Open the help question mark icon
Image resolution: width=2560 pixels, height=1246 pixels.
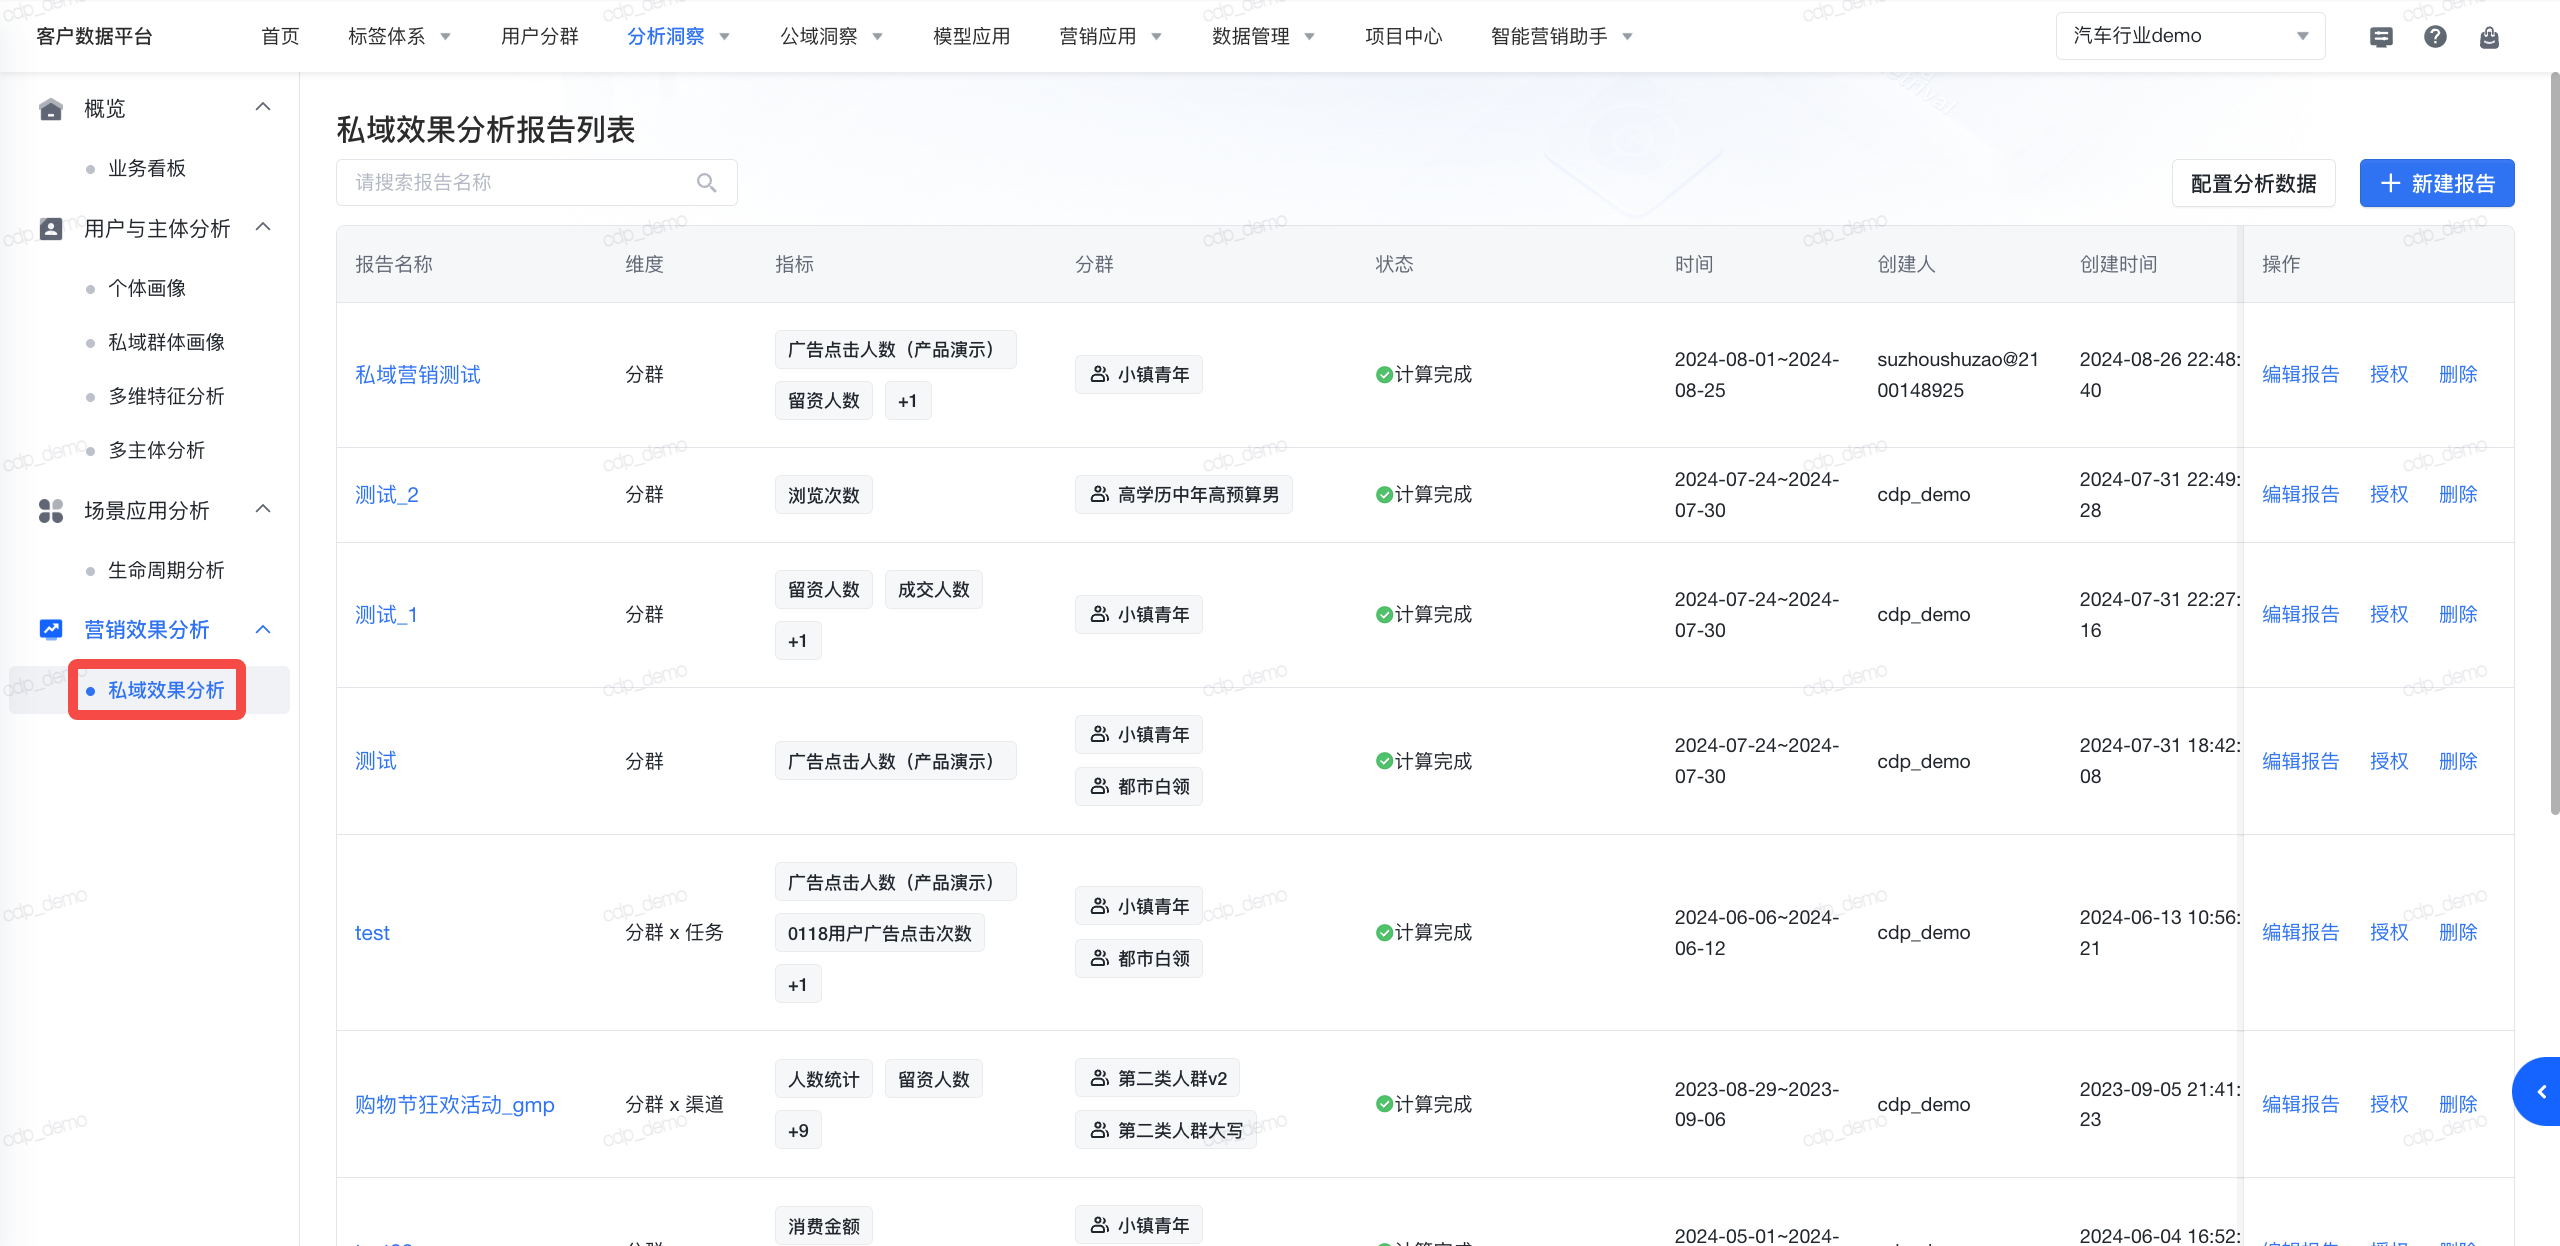[x=2435, y=37]
